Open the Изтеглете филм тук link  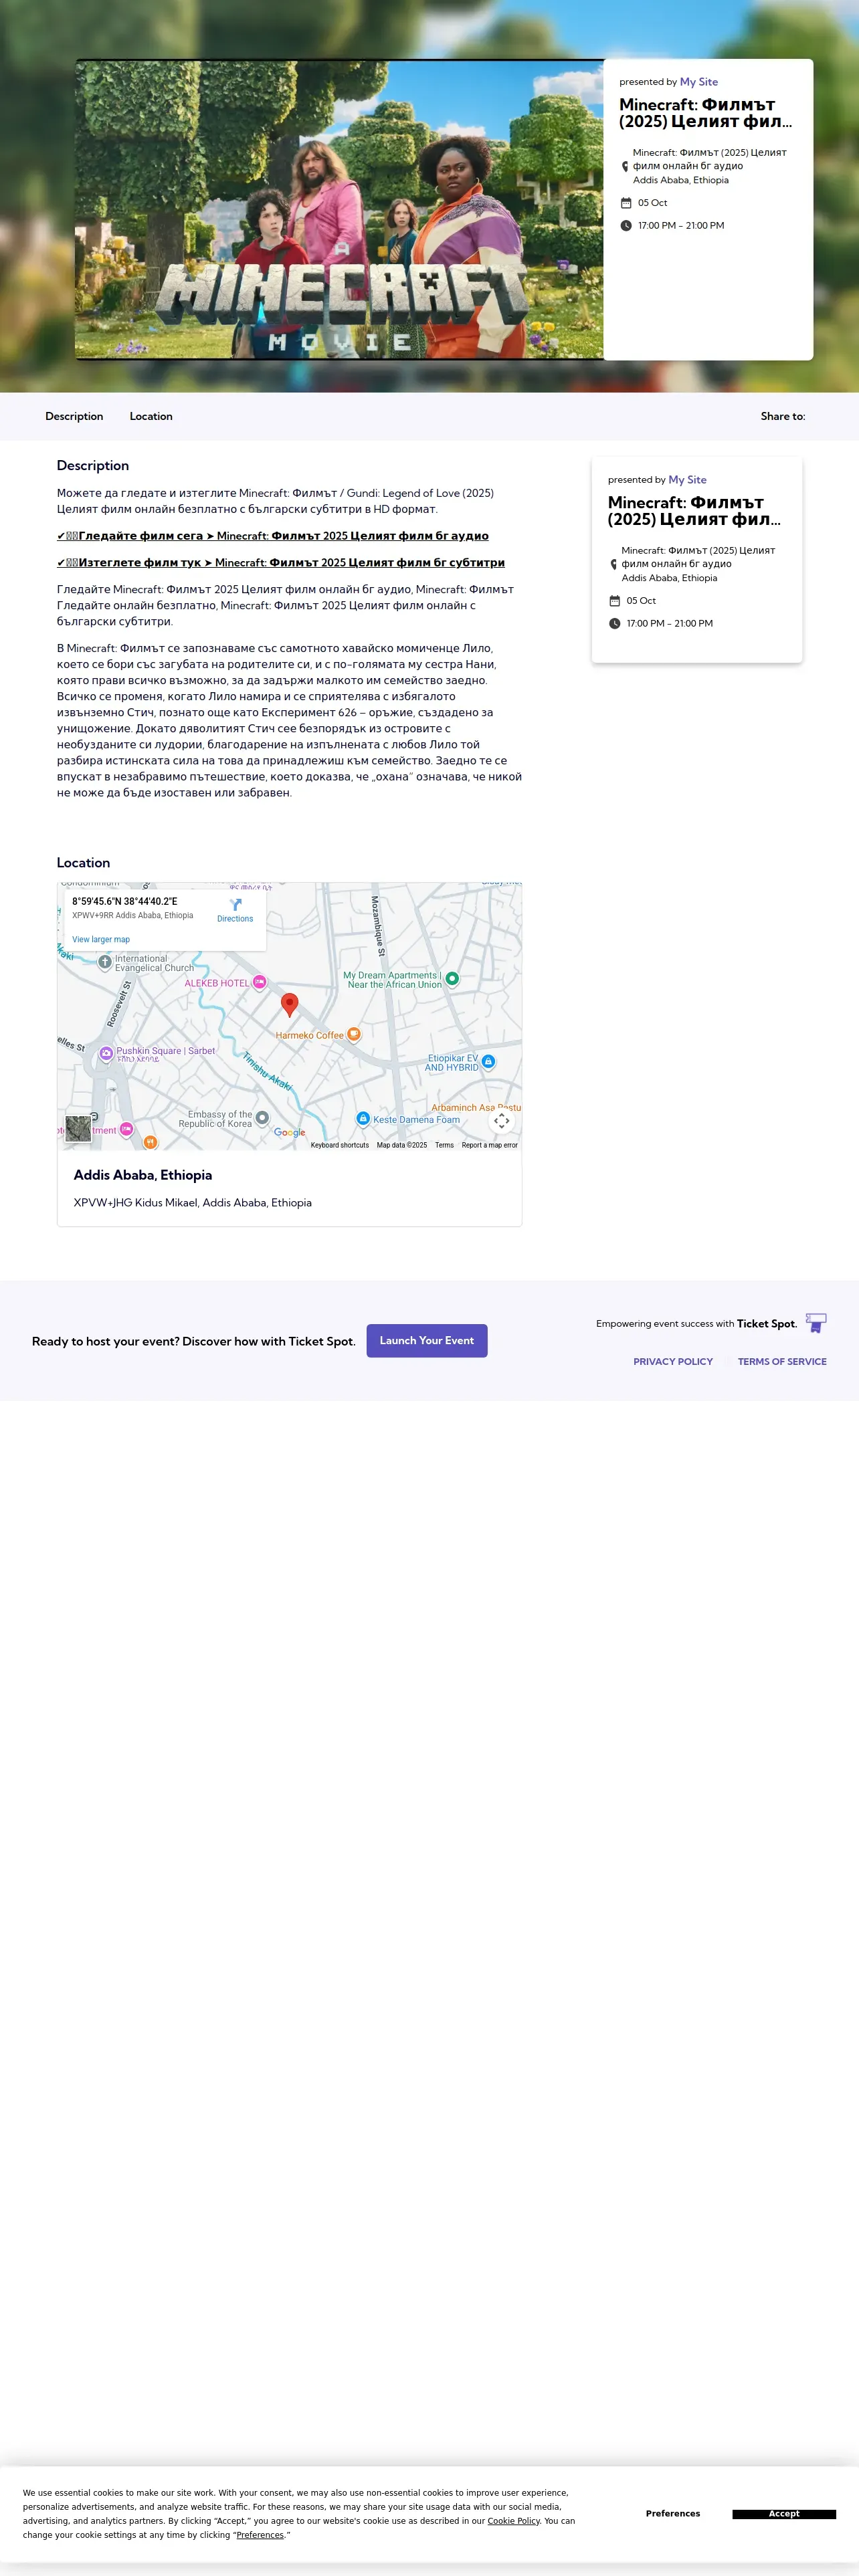tap(281, 563)
